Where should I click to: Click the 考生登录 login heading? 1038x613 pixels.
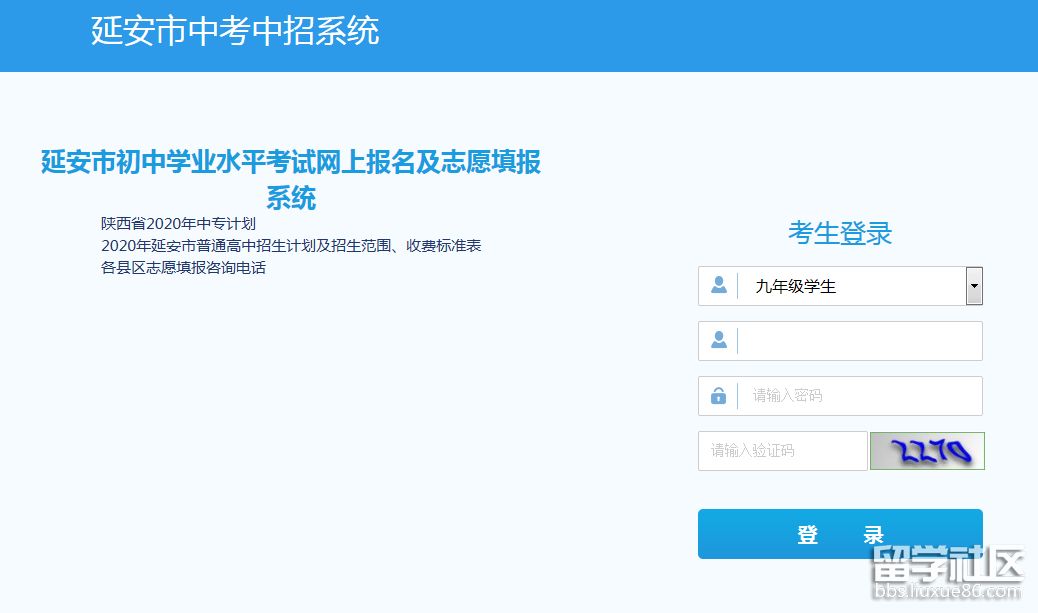tap(840, 233)
